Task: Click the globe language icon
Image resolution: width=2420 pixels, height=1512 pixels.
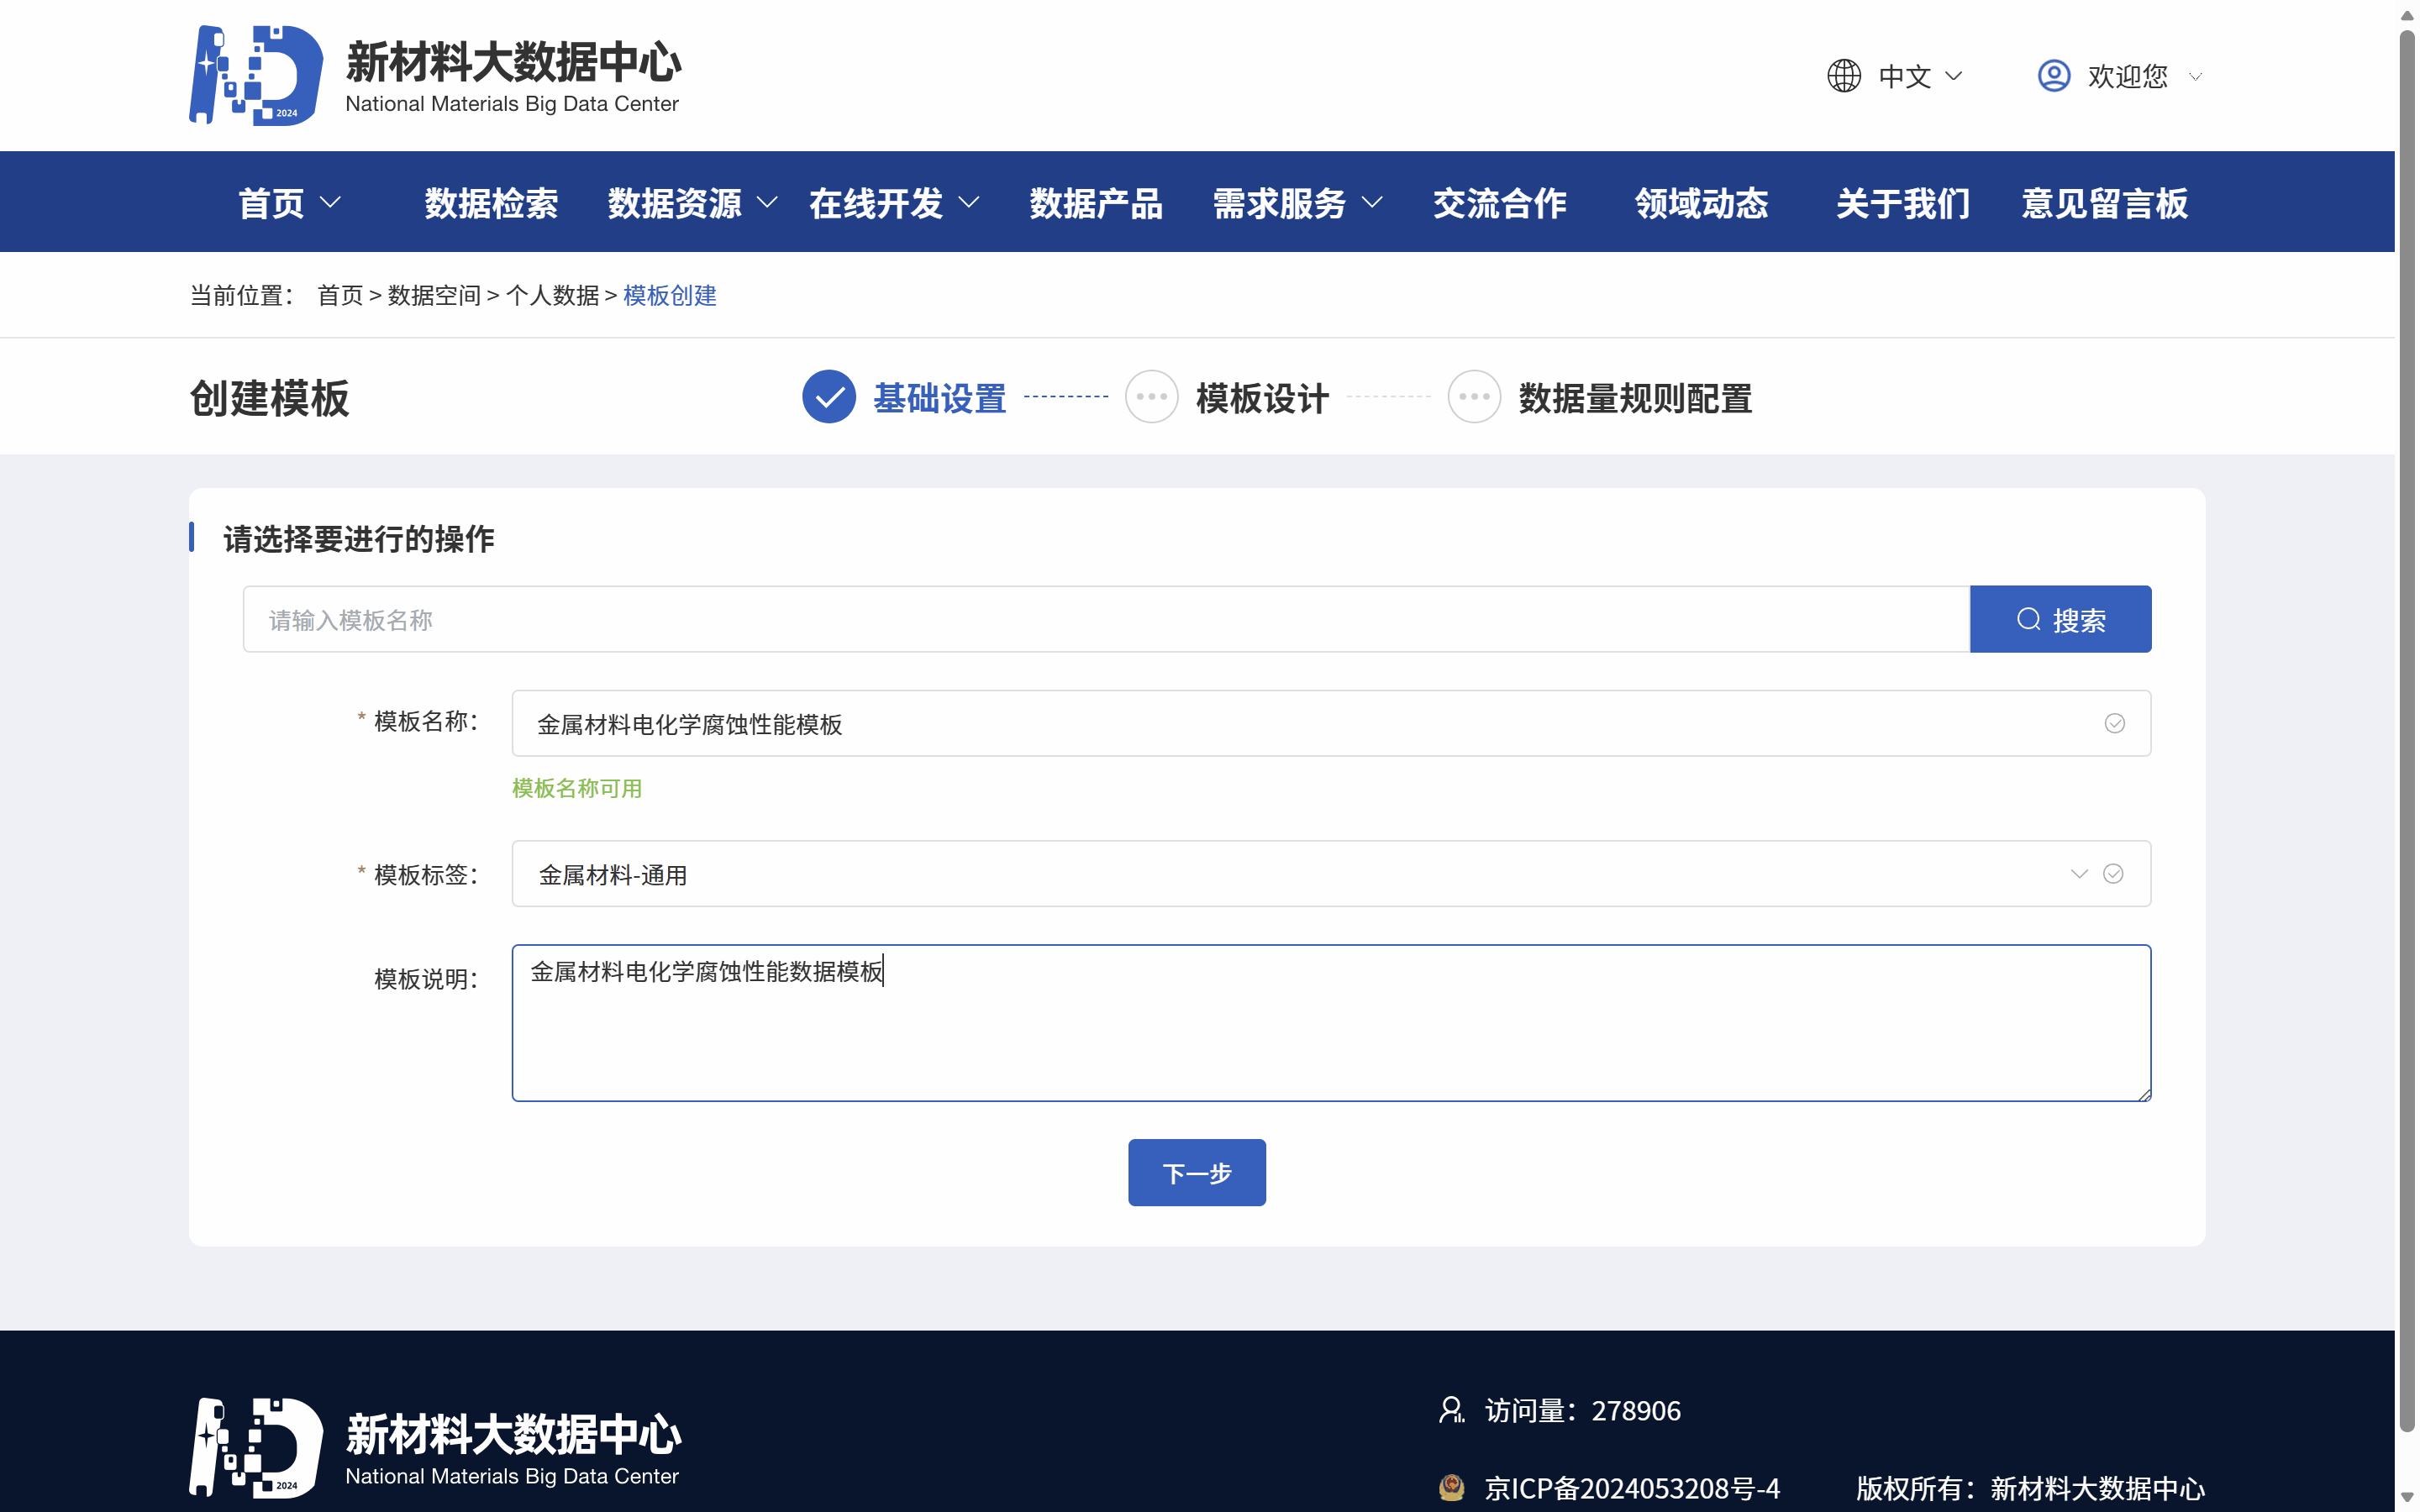Action: [x=1843, y=76]
